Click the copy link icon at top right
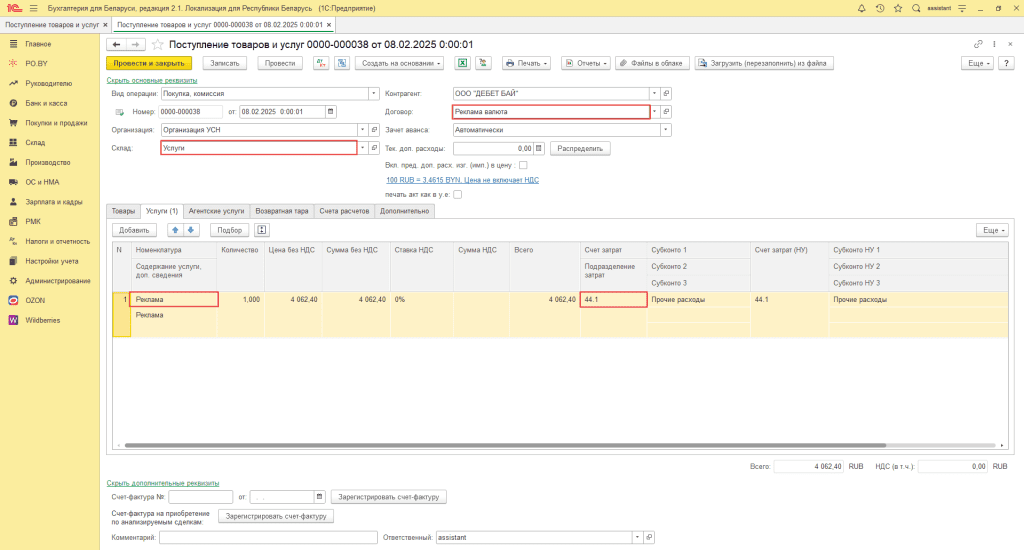 978,45
